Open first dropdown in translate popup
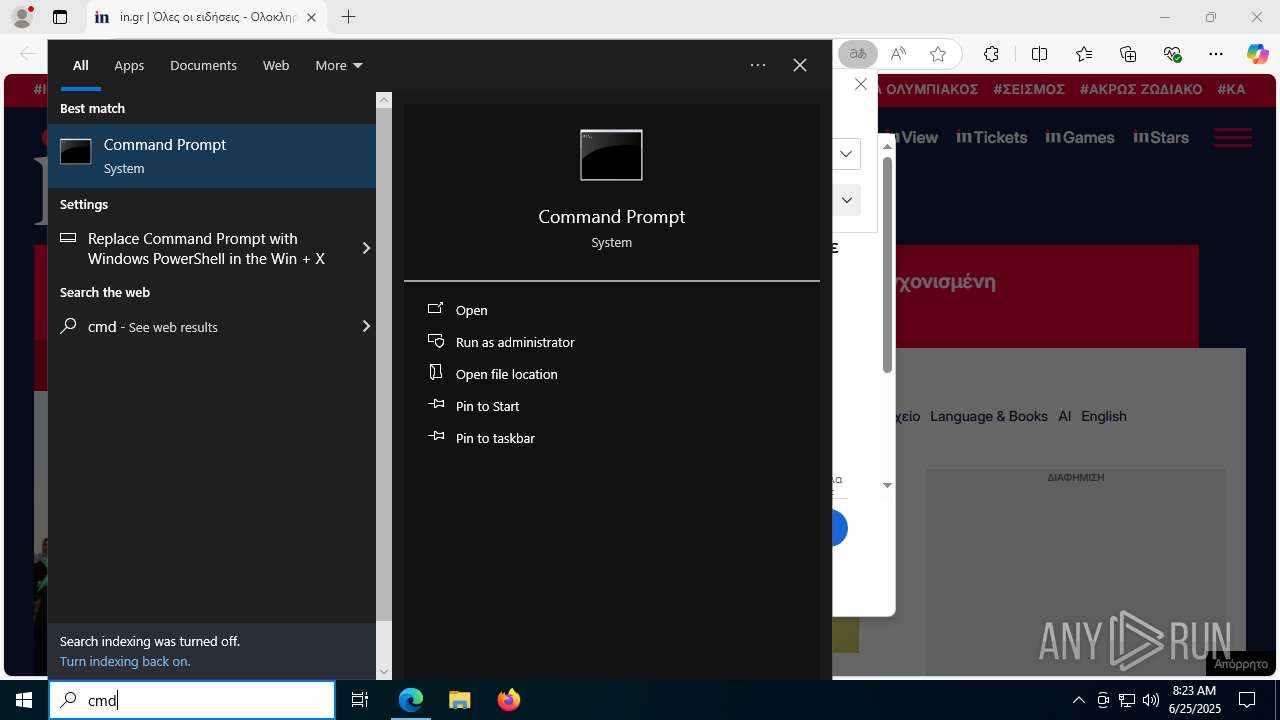This screenshot has width=1280, height=720. pyautogui.click(x=846, y=154)
